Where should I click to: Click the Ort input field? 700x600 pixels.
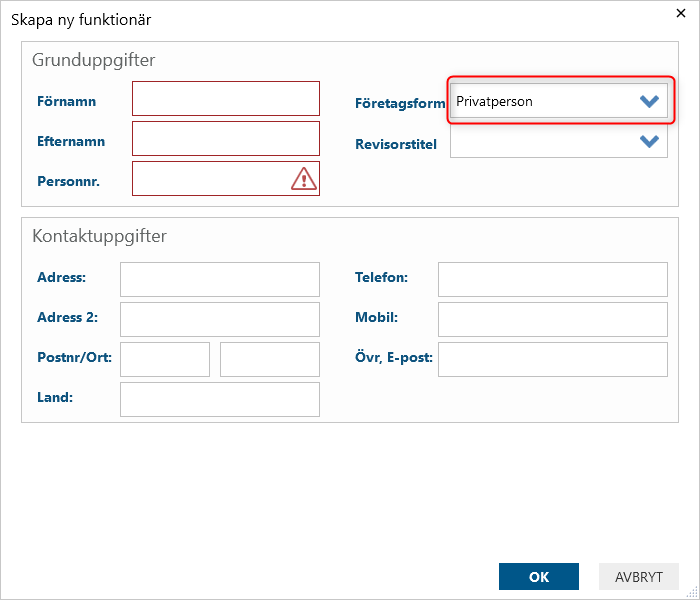click(x=270, y=359)
